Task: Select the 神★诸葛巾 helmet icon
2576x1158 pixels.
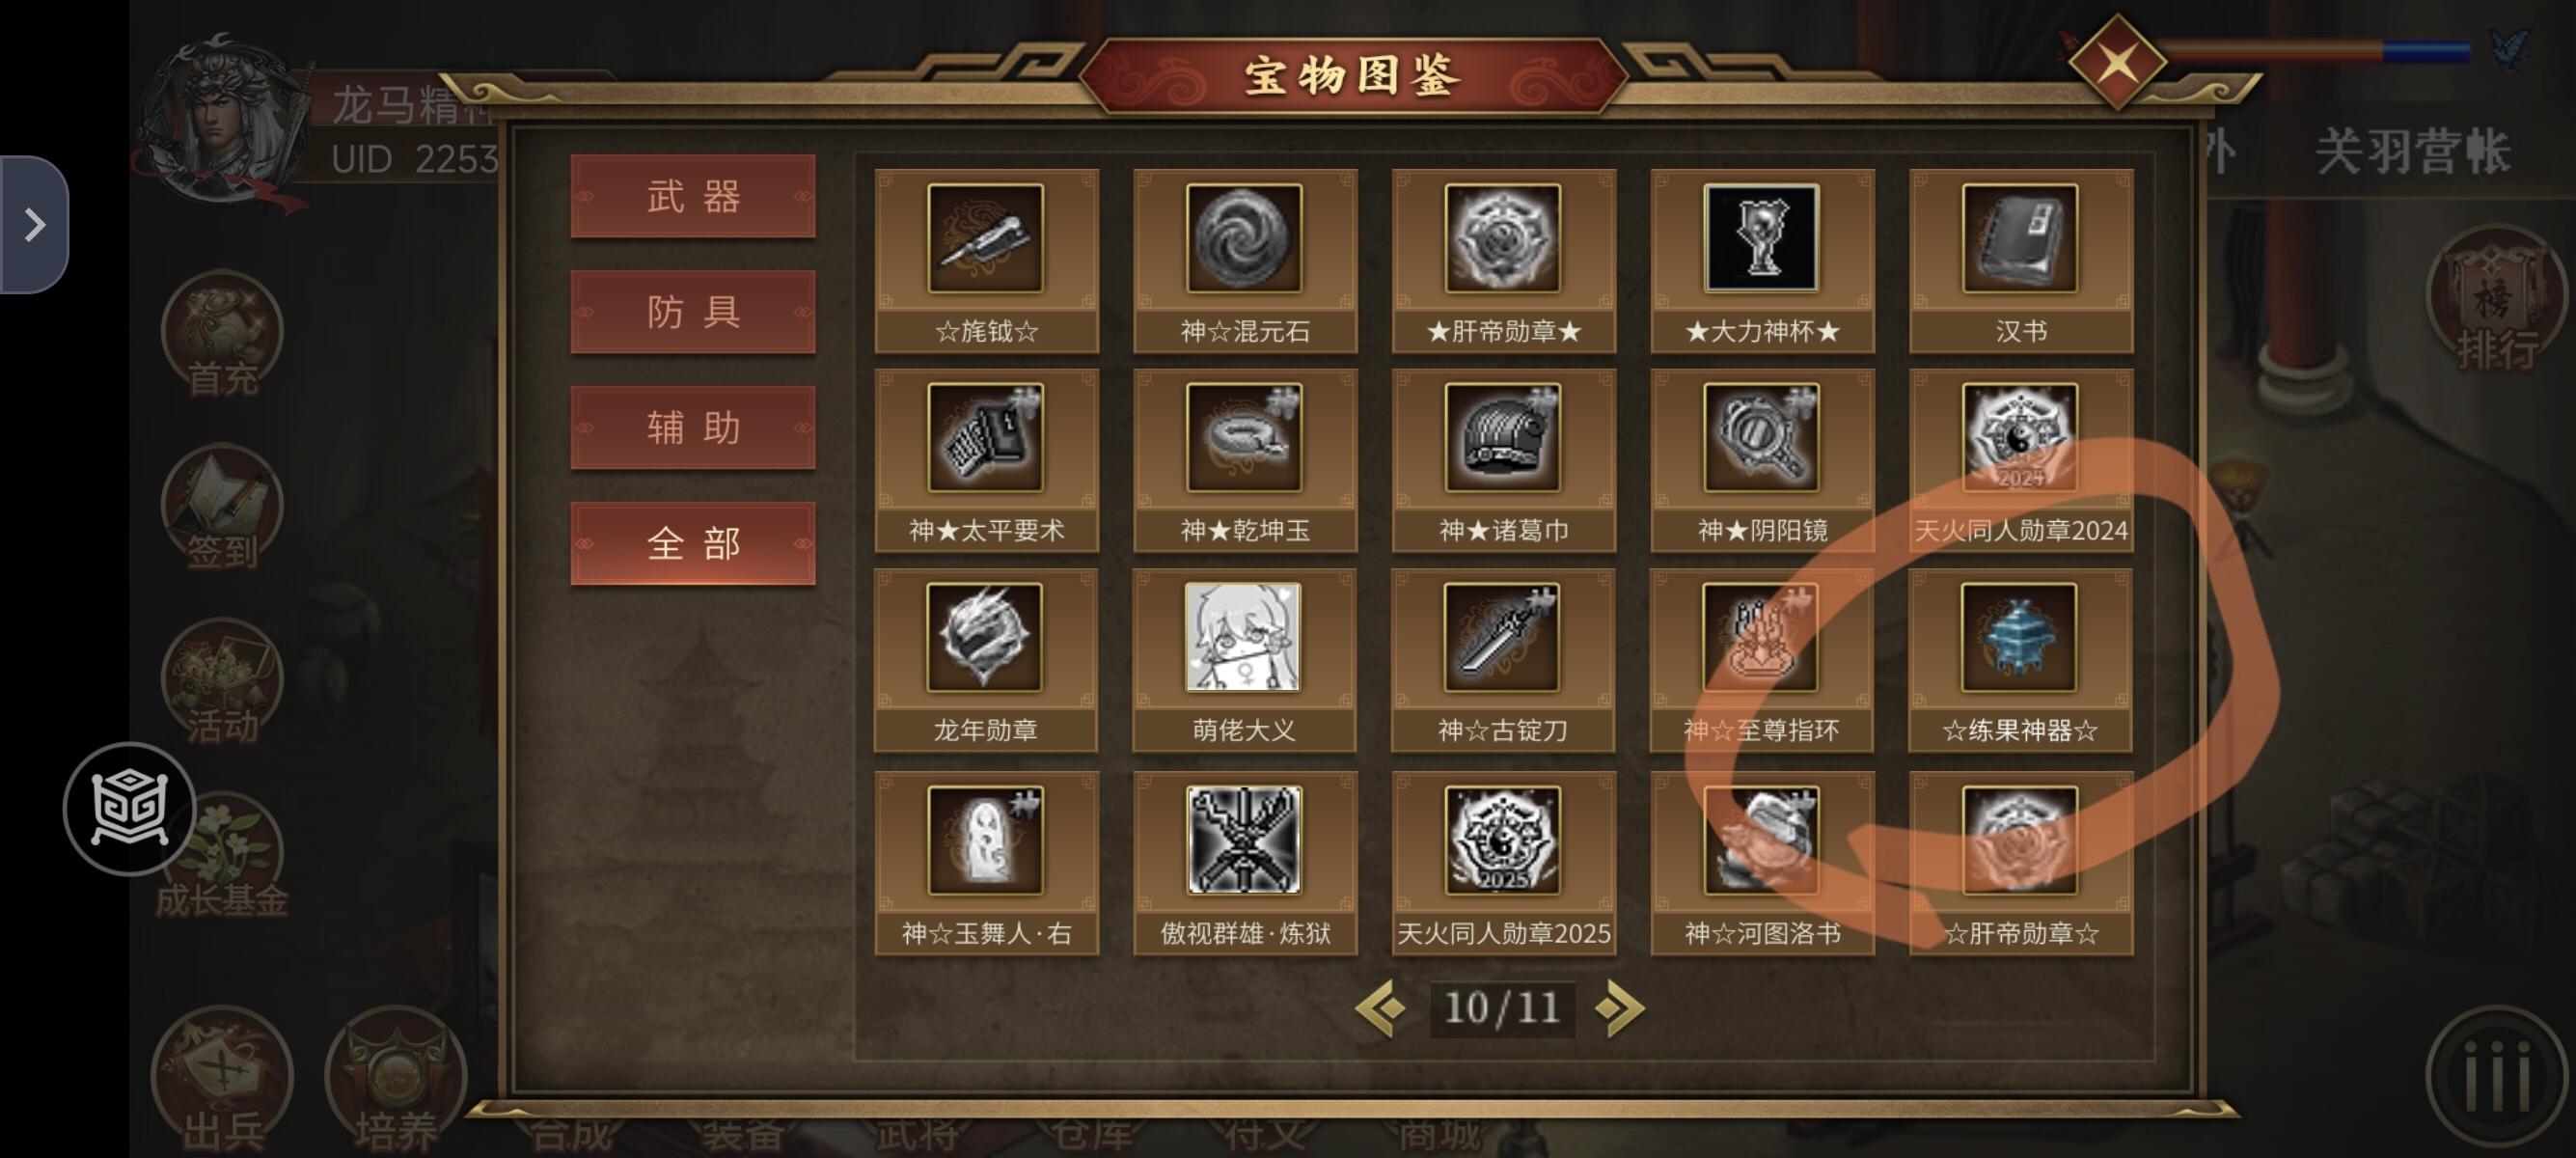Action: click(1502, 437)
